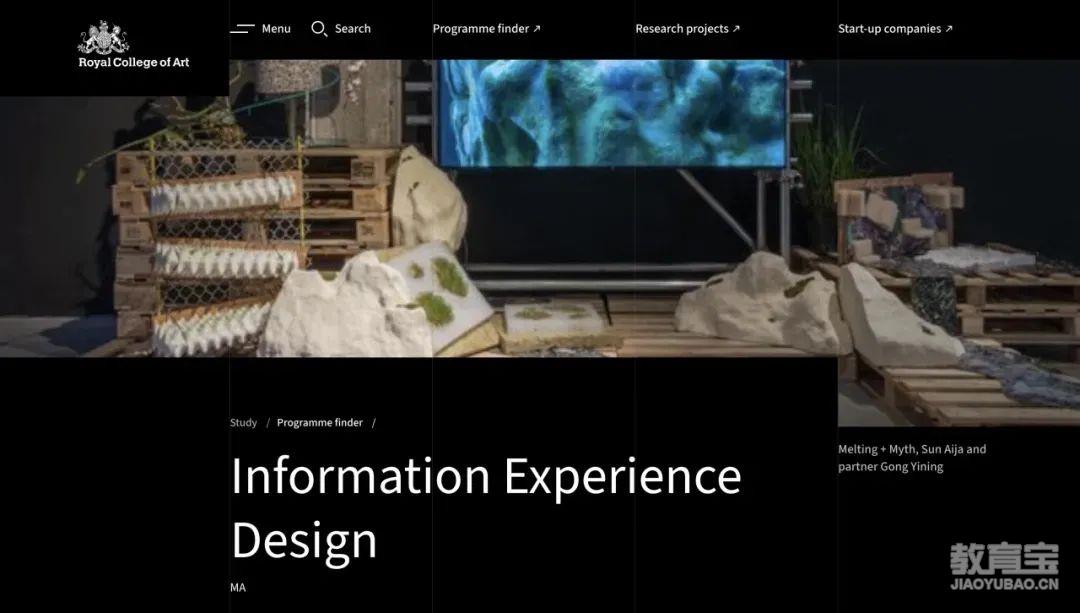
Task: Open the Programme finder link in header
Action: click(x=486, y=29)
